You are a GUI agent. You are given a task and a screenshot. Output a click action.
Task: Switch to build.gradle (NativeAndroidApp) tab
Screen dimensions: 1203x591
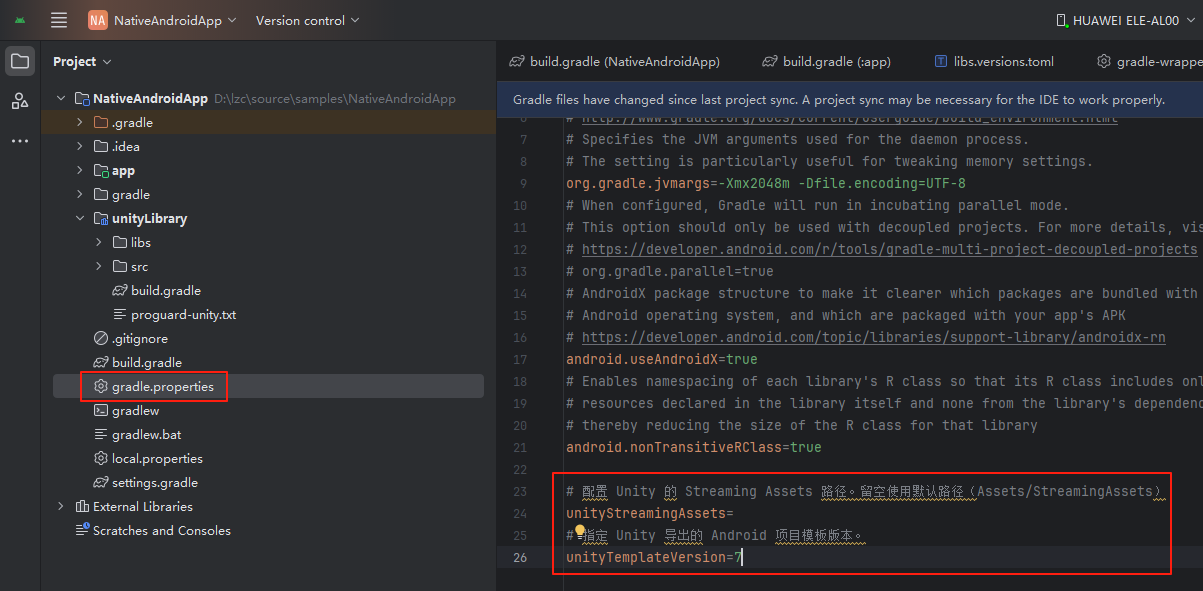pos(615,61)
